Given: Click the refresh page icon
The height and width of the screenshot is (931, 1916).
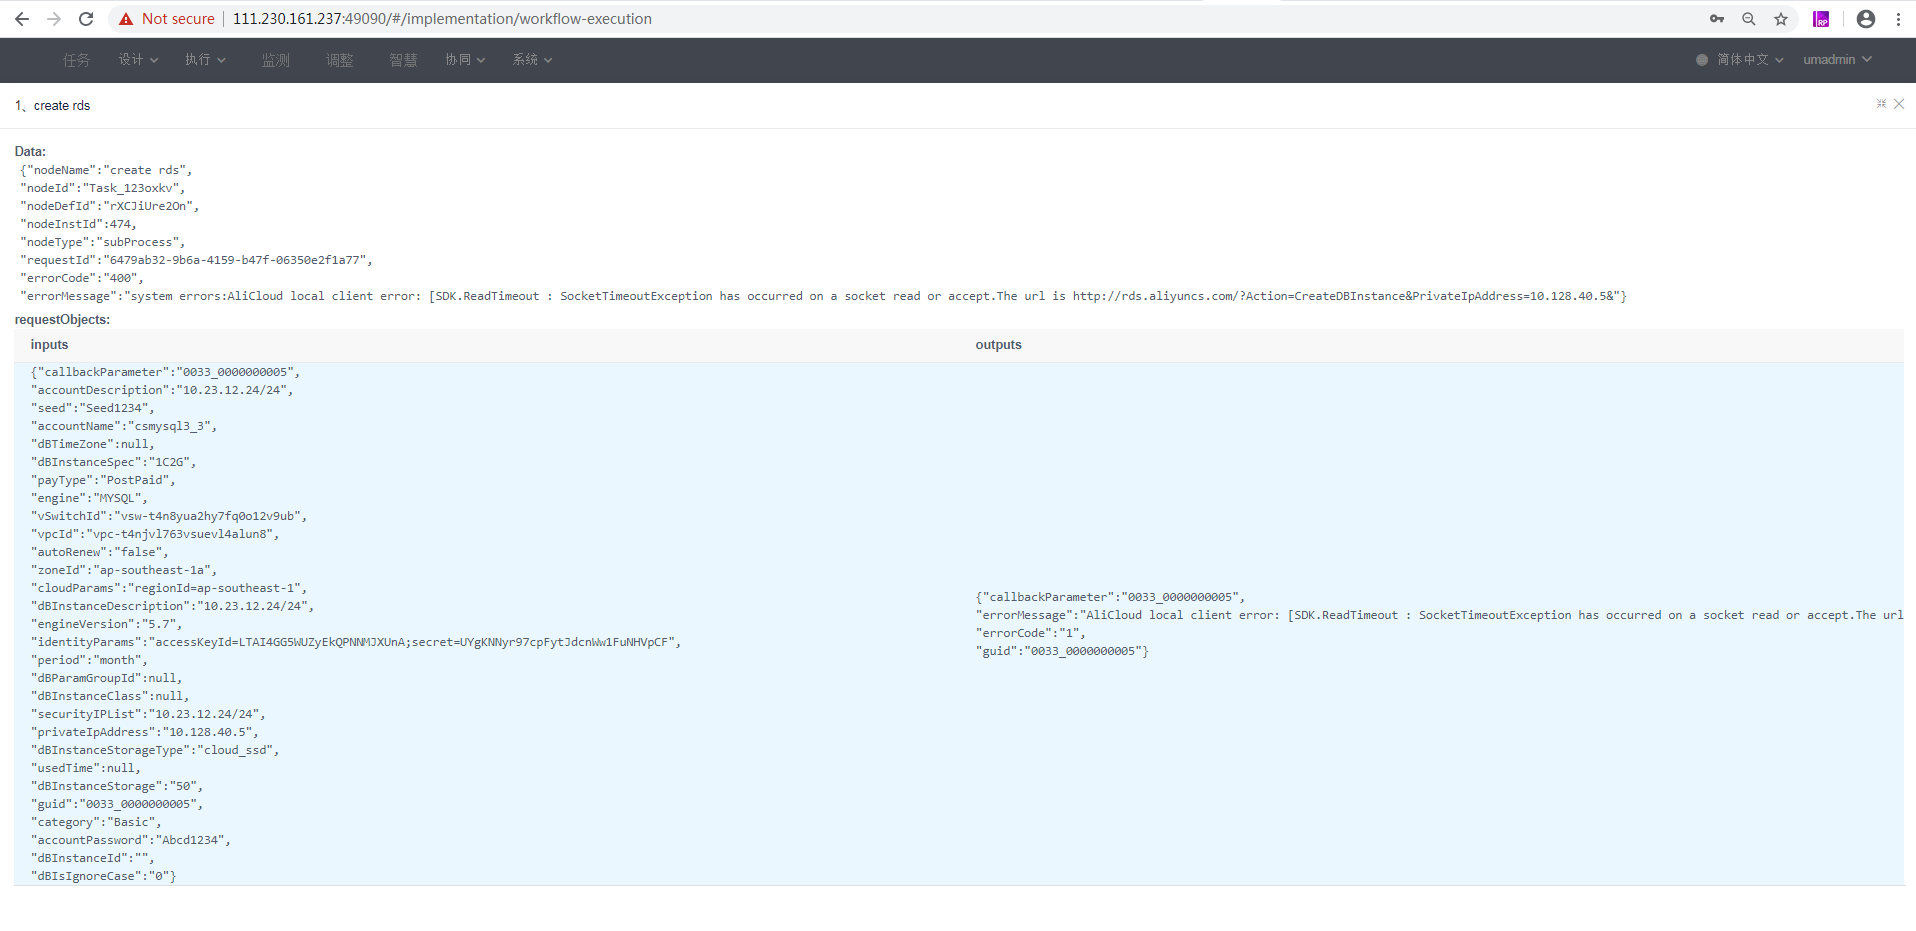Looking at the screenshot, I should coord(86,19).
